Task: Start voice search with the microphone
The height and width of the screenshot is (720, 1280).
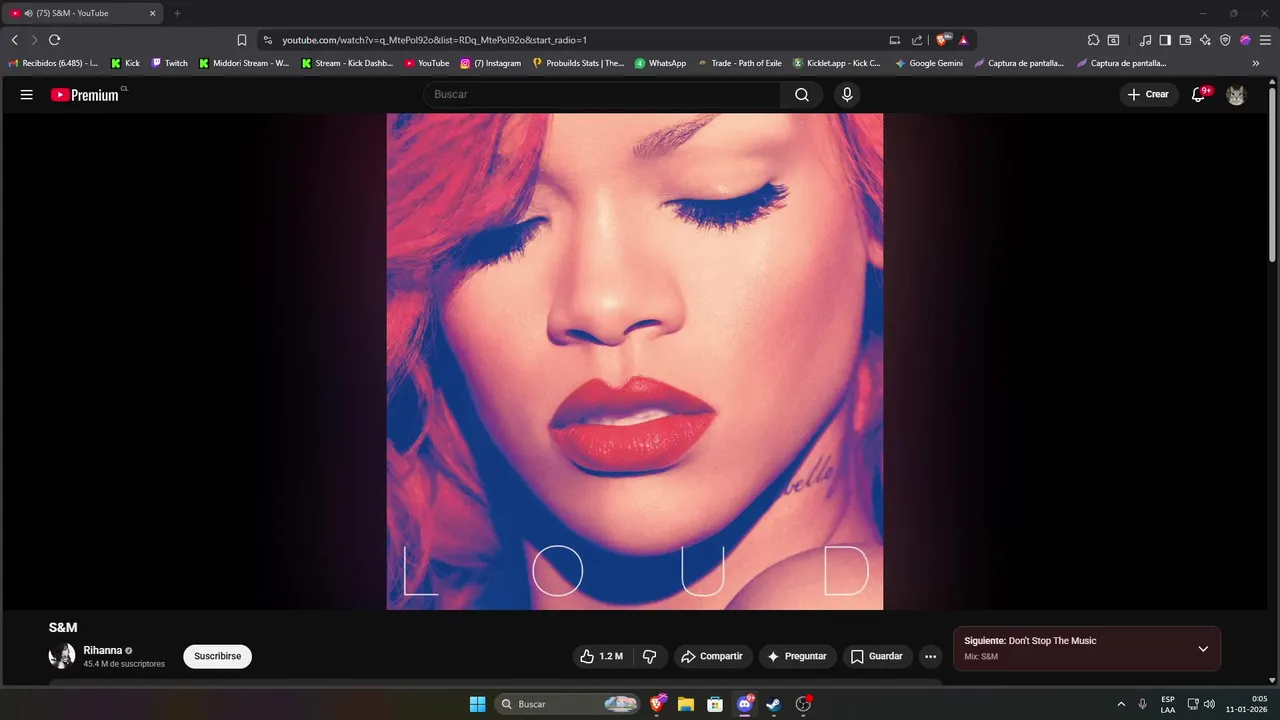Action: click(847, 95)
